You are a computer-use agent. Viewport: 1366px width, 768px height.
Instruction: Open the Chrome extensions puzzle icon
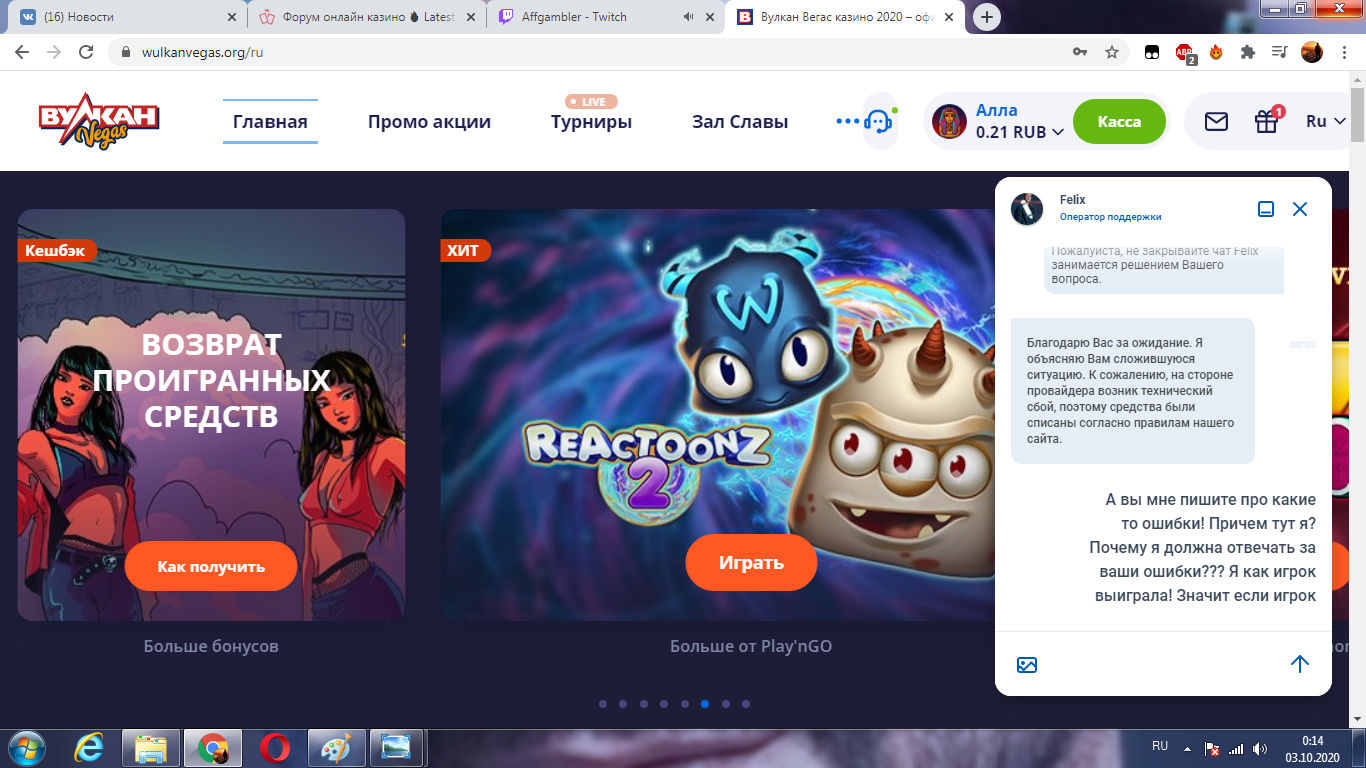(1247, 52)
